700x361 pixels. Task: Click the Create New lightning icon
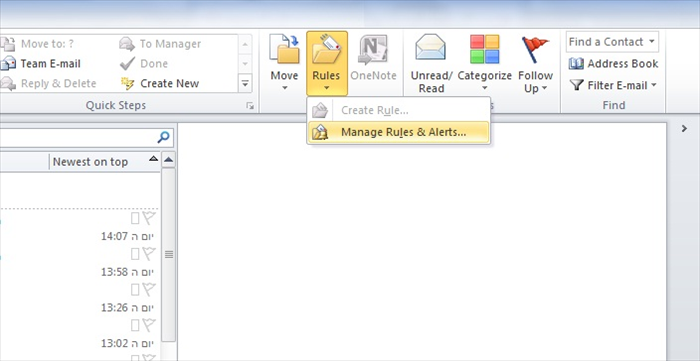[x=127, y=83]
